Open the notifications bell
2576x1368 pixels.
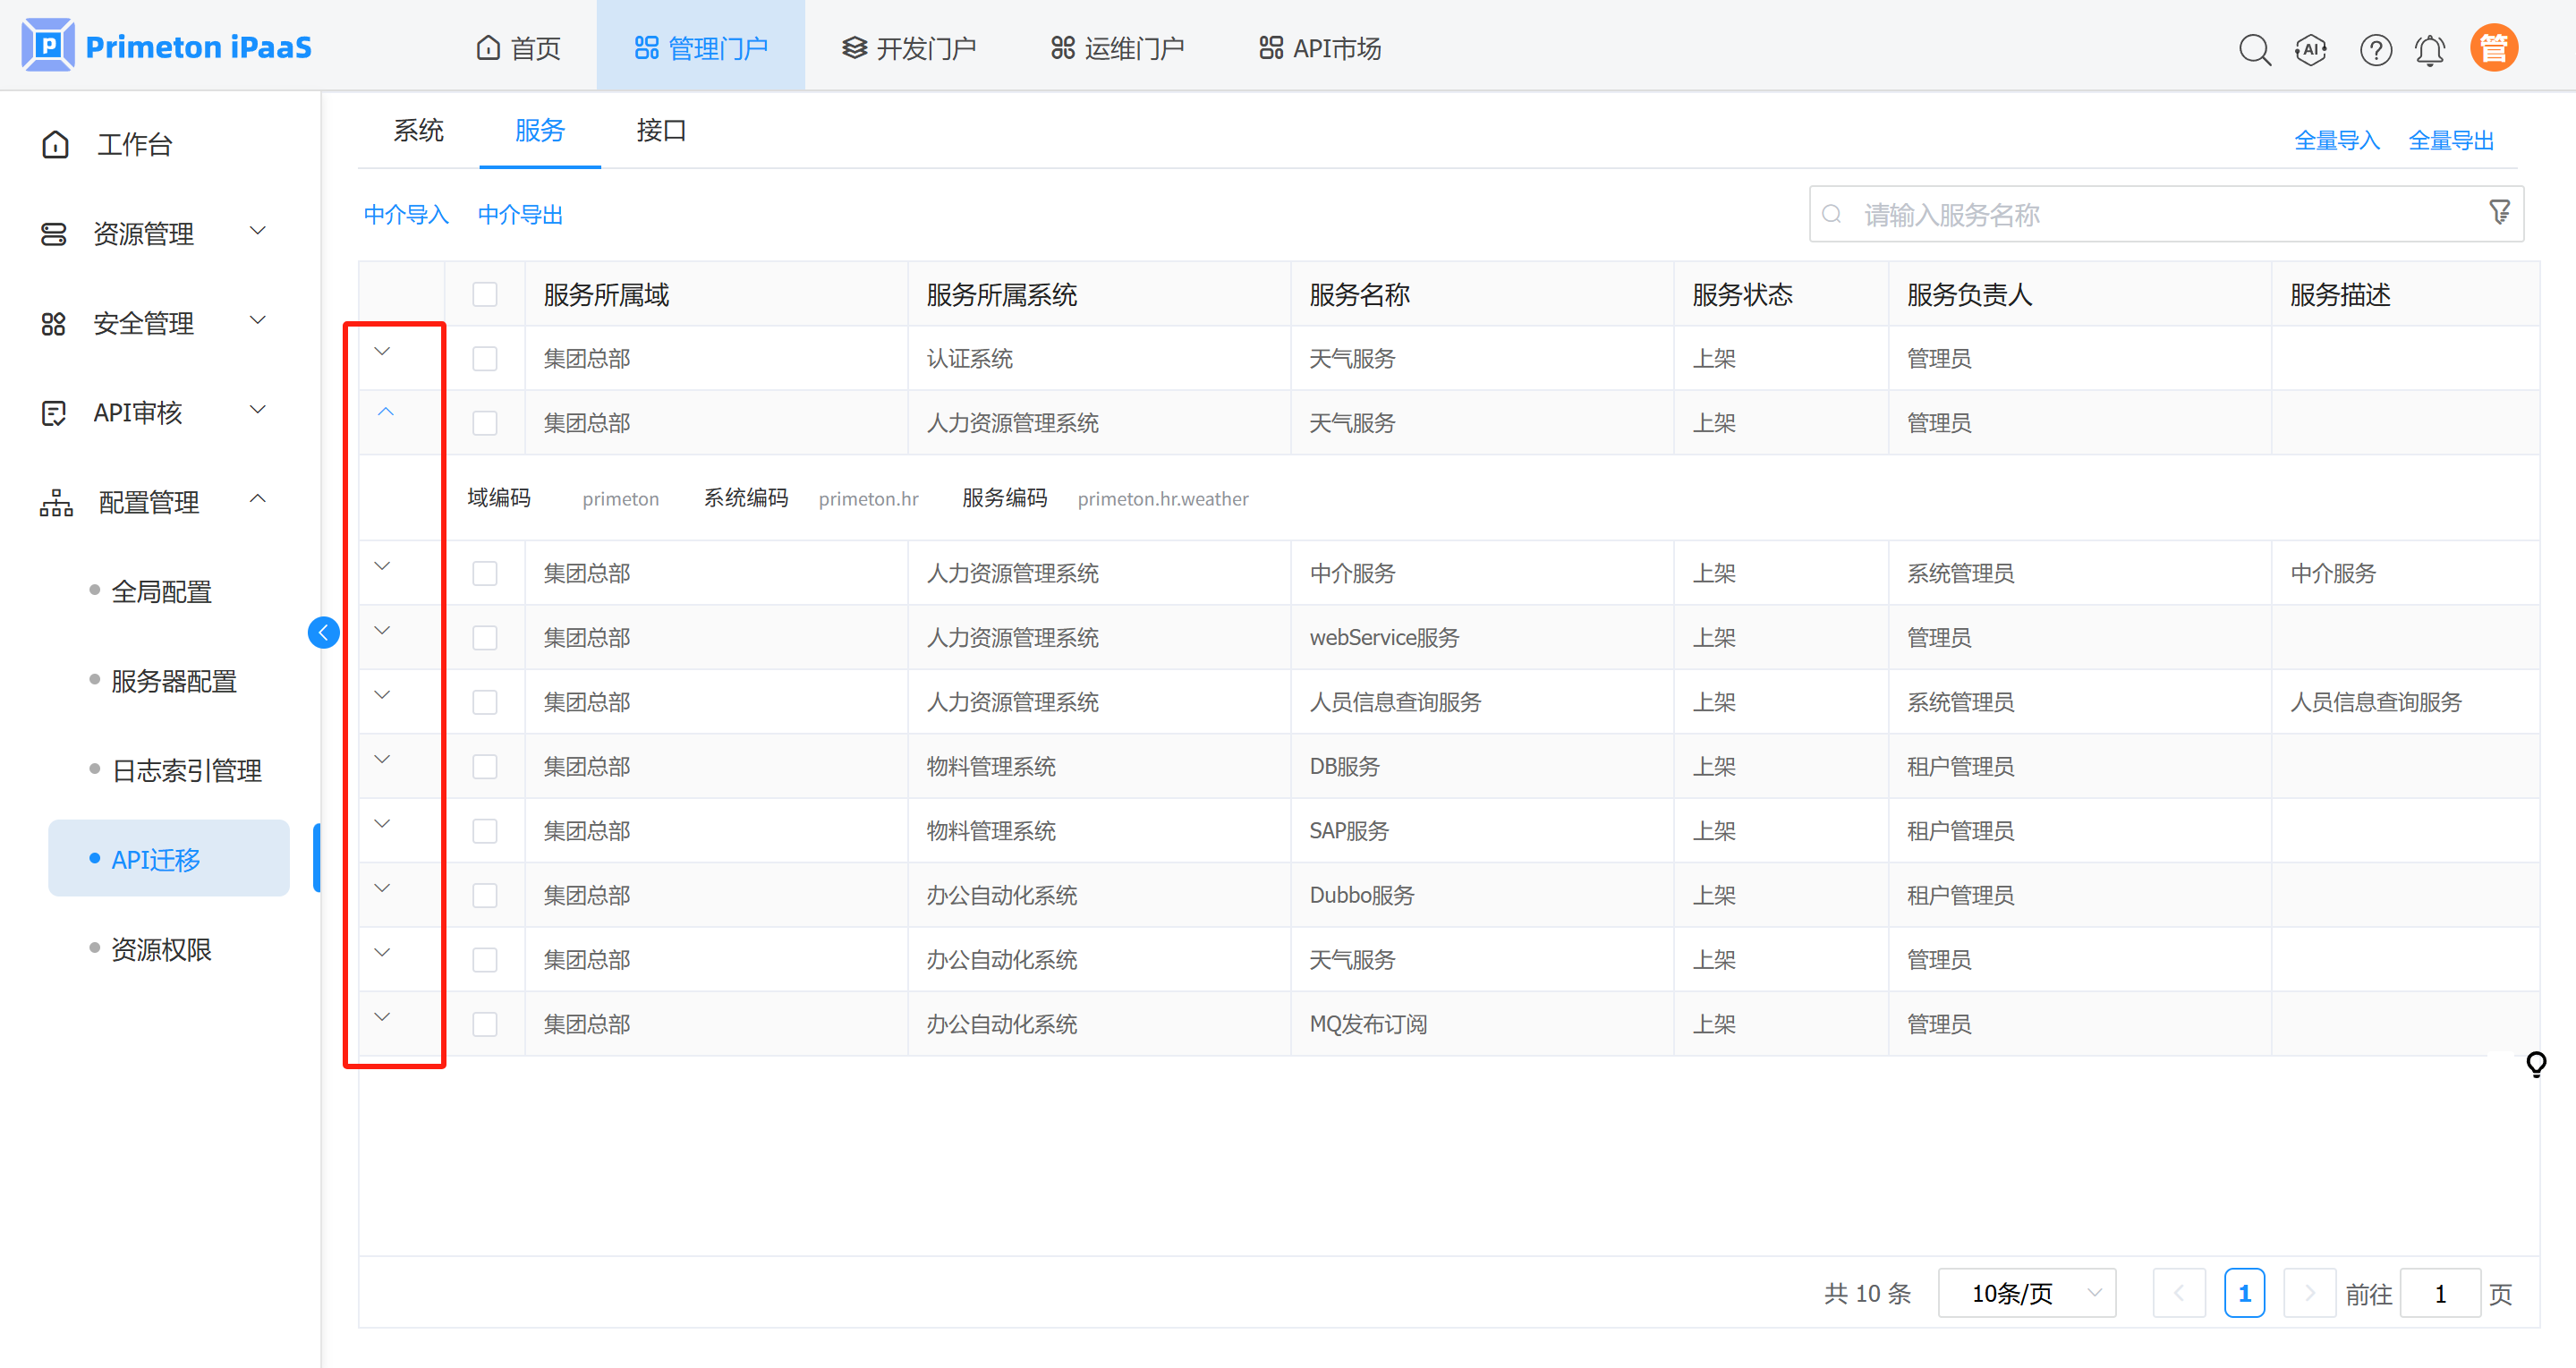(x=2430, y=49)
